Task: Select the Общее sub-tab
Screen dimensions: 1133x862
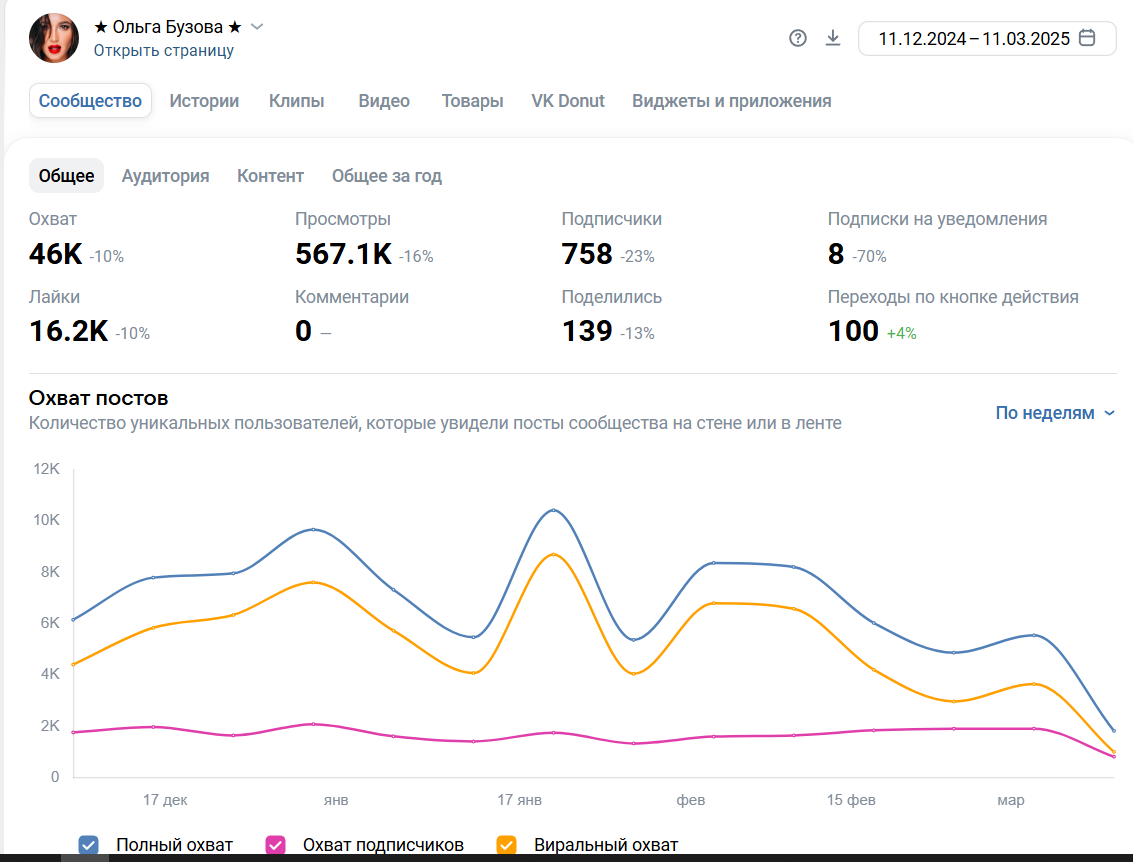Action: [x=66, y=176]
